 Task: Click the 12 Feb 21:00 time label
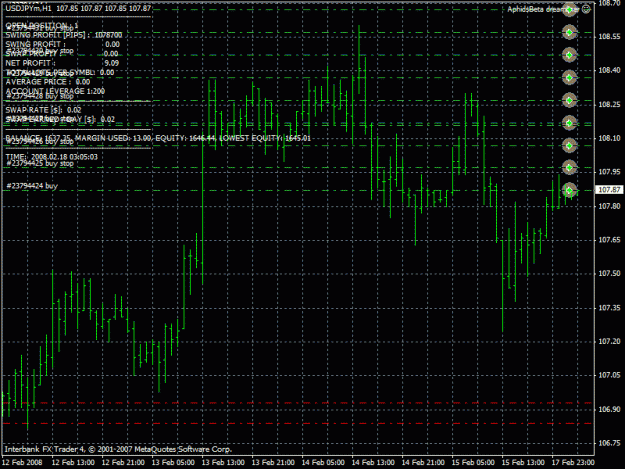click(123, 463)
